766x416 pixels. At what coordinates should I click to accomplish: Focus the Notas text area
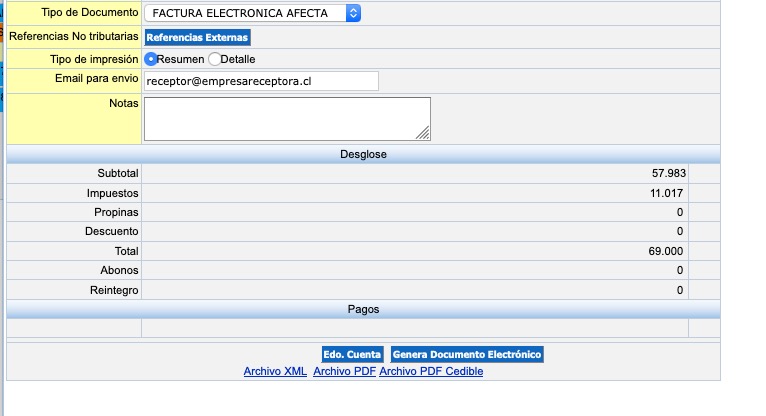point(286,118)
